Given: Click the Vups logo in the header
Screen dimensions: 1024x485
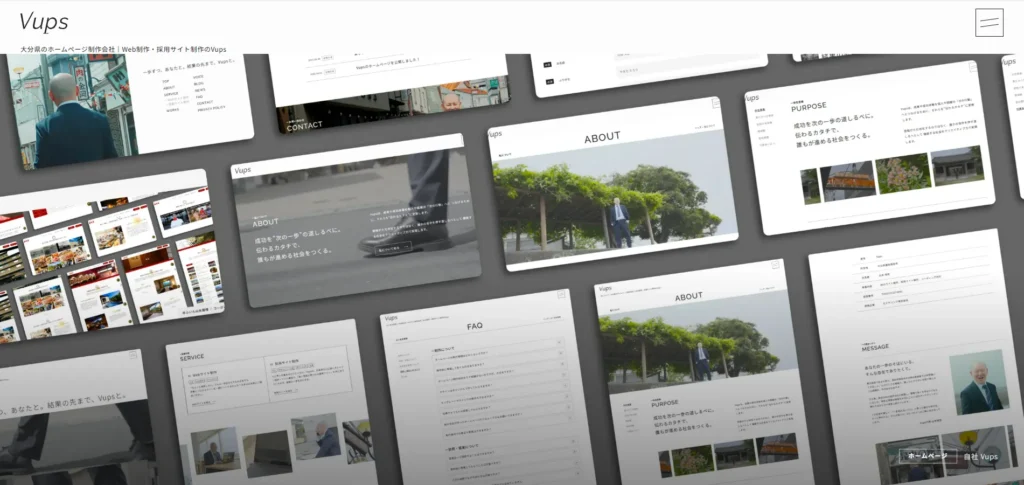Looking at the screenshot, I should (x=43, y=22).
